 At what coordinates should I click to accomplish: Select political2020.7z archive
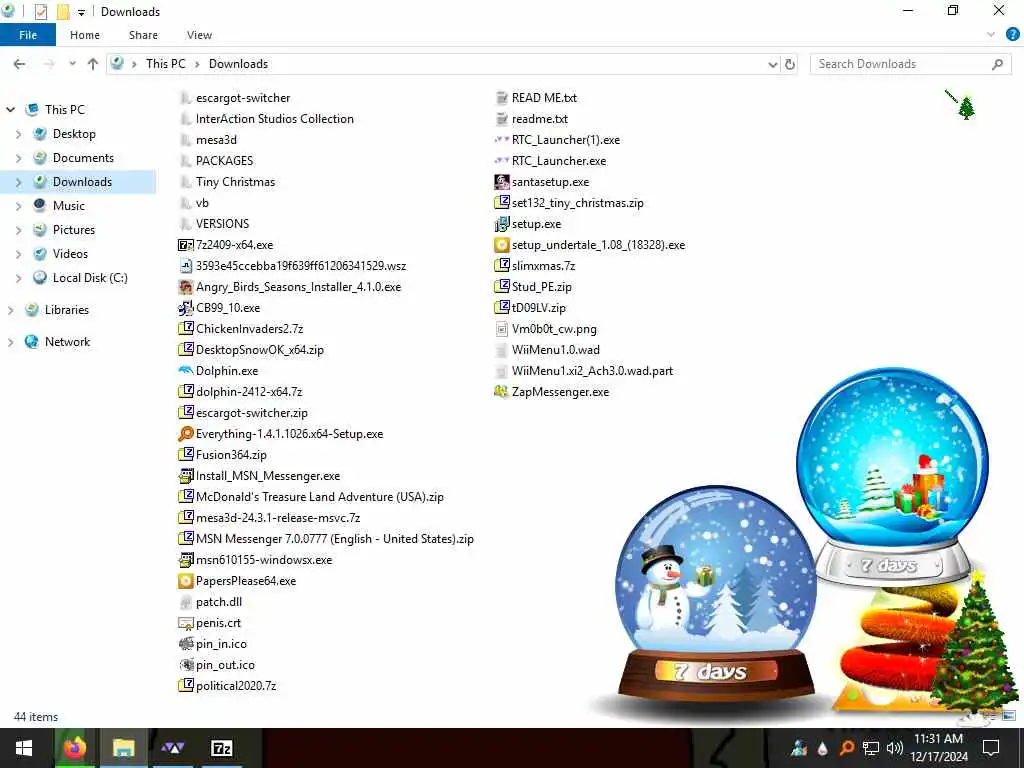tap(236, 686)
